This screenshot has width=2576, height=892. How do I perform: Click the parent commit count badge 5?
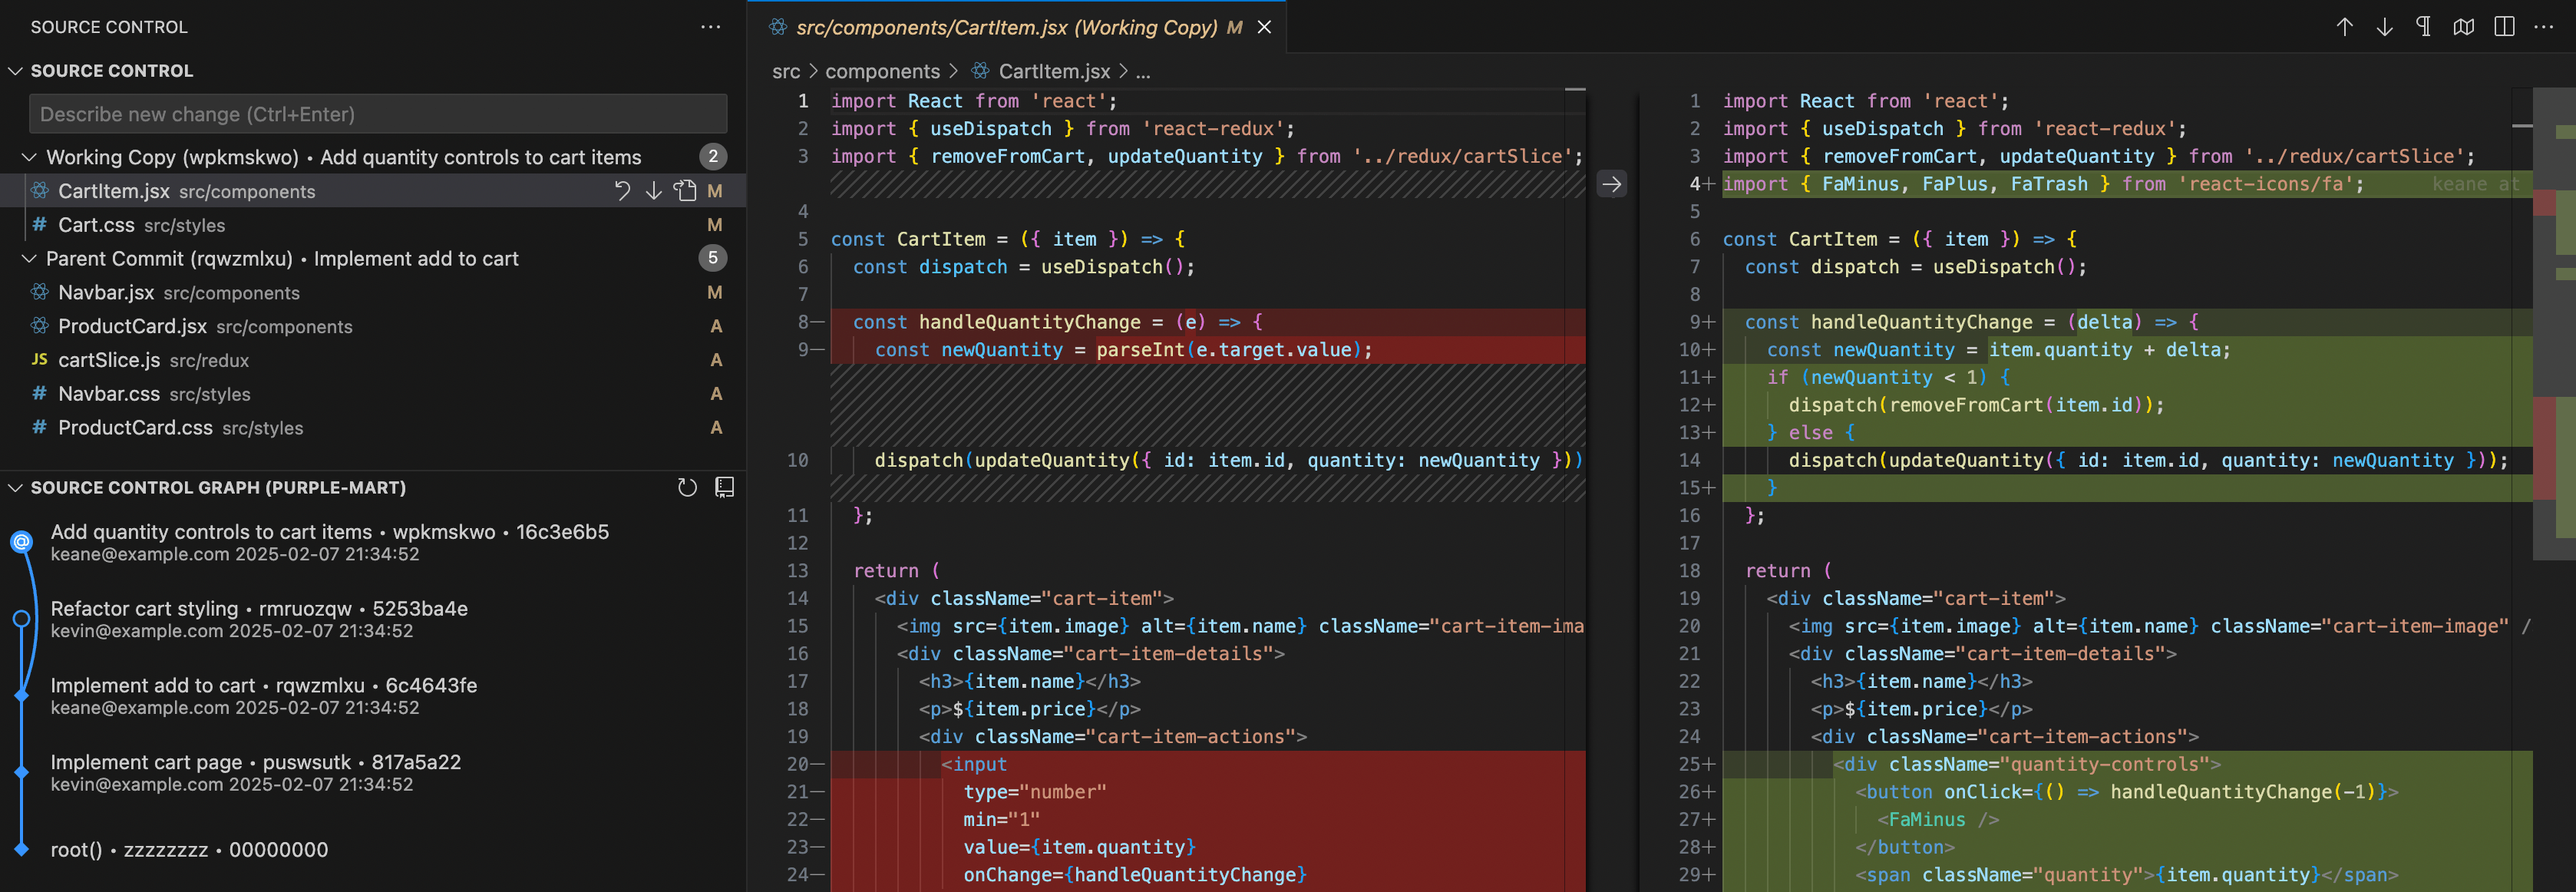712,258
